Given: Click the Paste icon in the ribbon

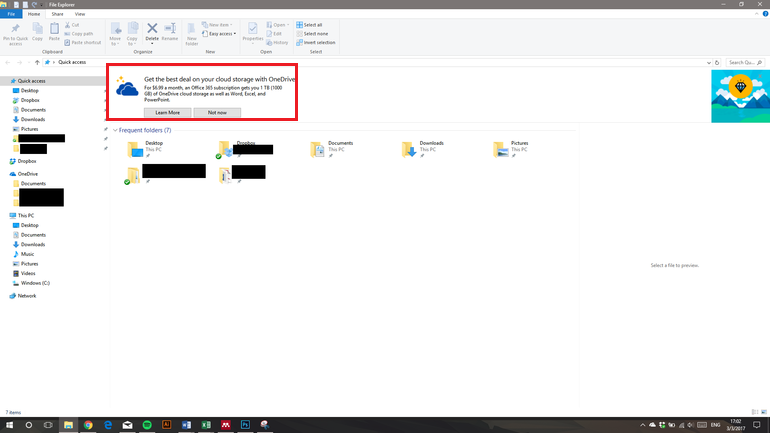Looking at the screenshot, I should (54, 32).
